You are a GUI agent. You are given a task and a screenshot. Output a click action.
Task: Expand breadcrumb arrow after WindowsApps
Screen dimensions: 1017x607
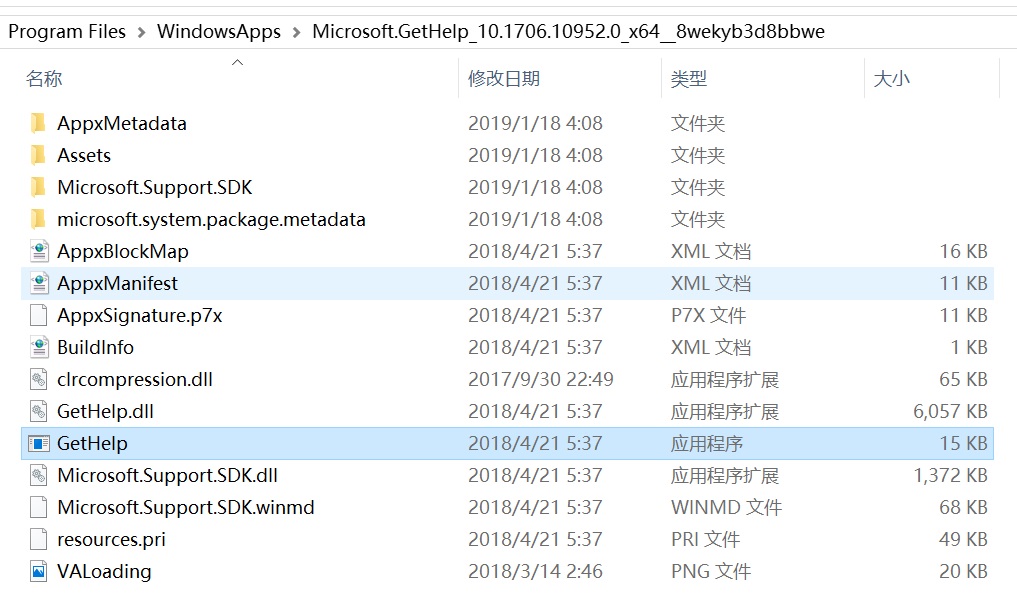tap(296, 32)
